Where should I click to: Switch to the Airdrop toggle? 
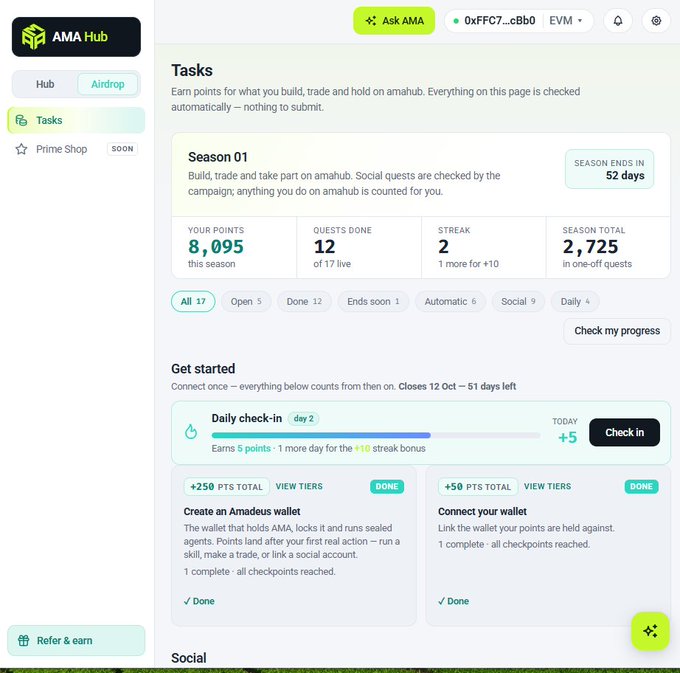tap(108, 84)
